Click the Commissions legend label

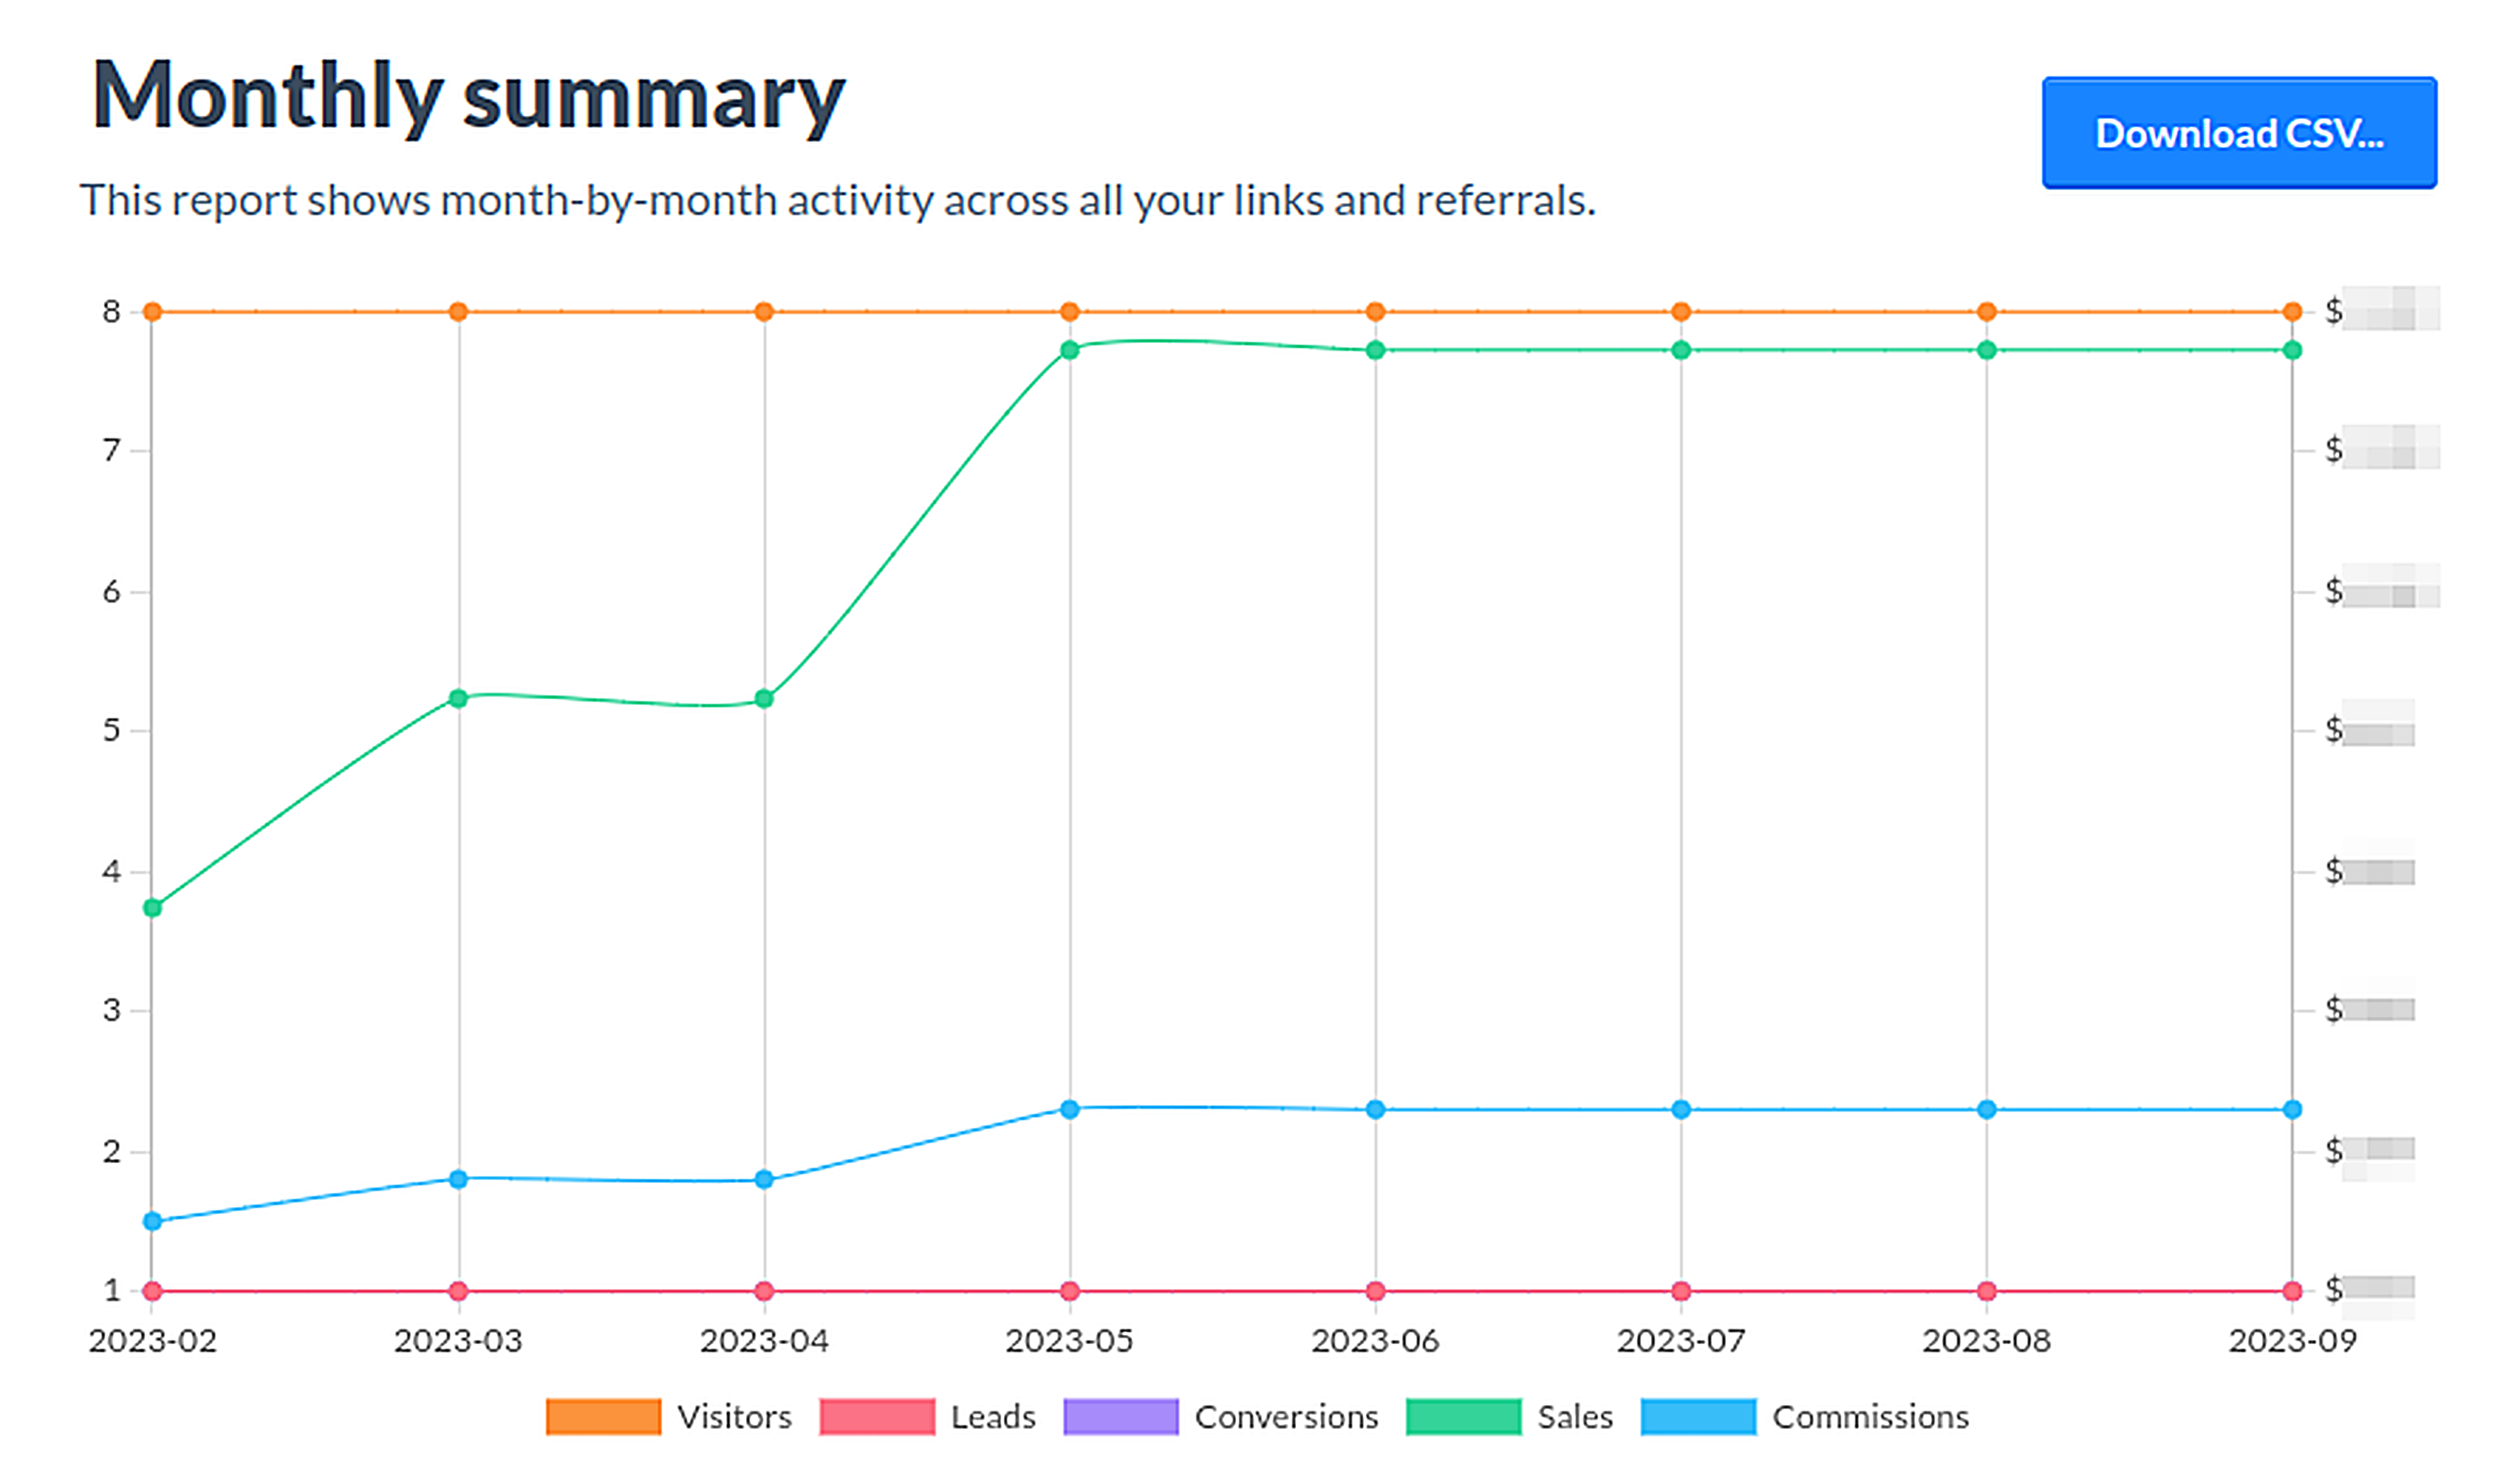(1870, 1417)
